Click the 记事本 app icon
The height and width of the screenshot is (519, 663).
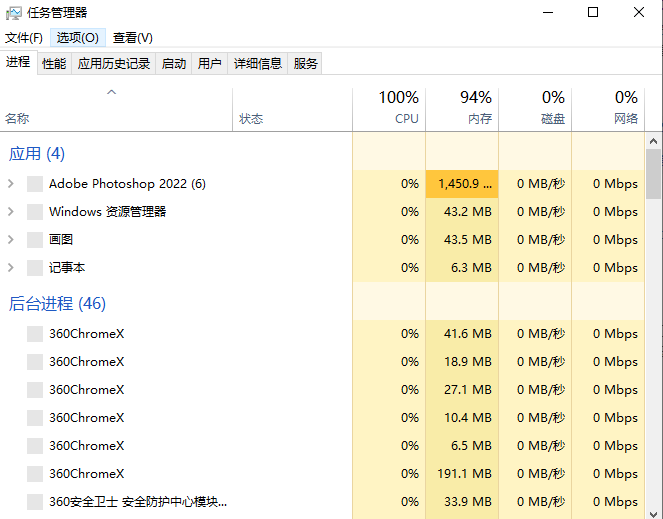[x=35, y=268]
